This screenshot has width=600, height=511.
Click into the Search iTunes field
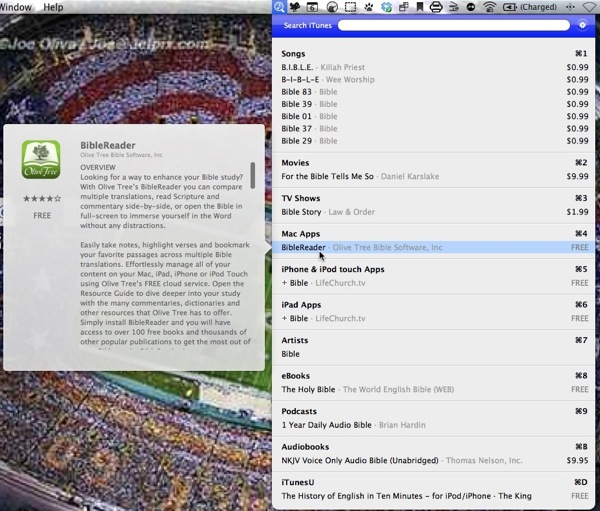[453, 25]
